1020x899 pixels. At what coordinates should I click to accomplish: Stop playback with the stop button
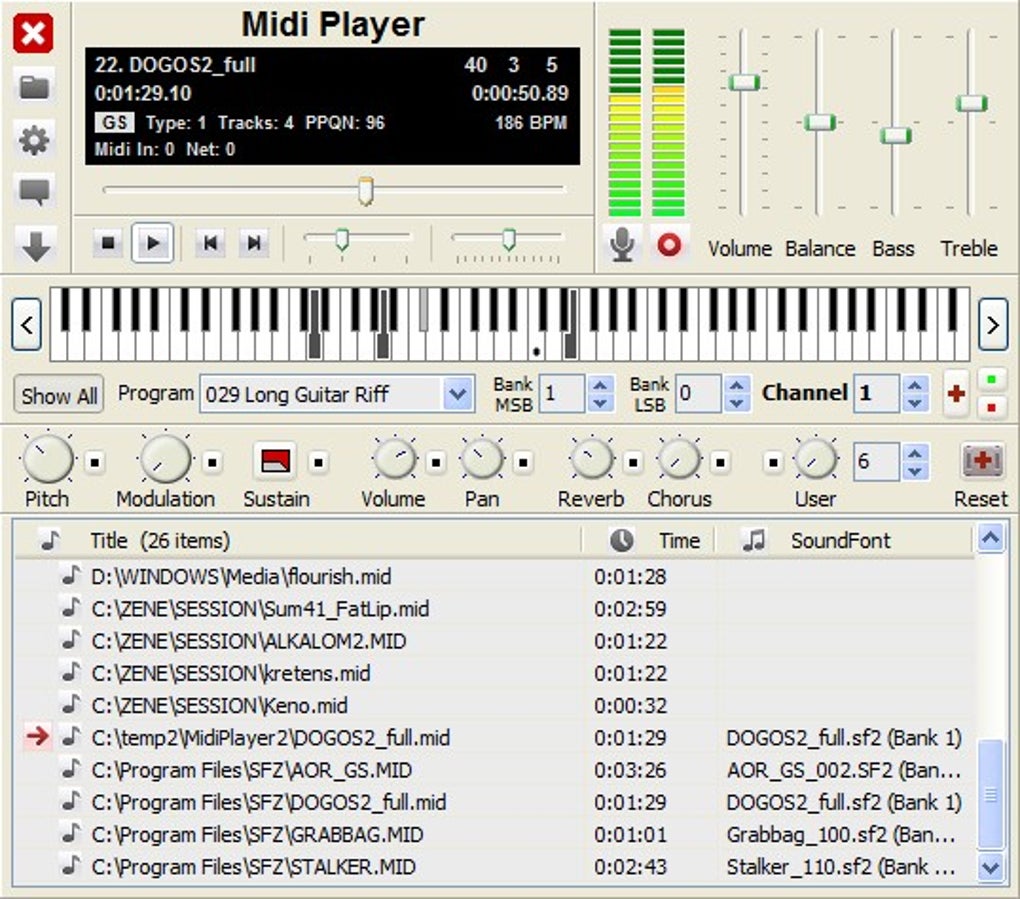(x=106, y=243)
